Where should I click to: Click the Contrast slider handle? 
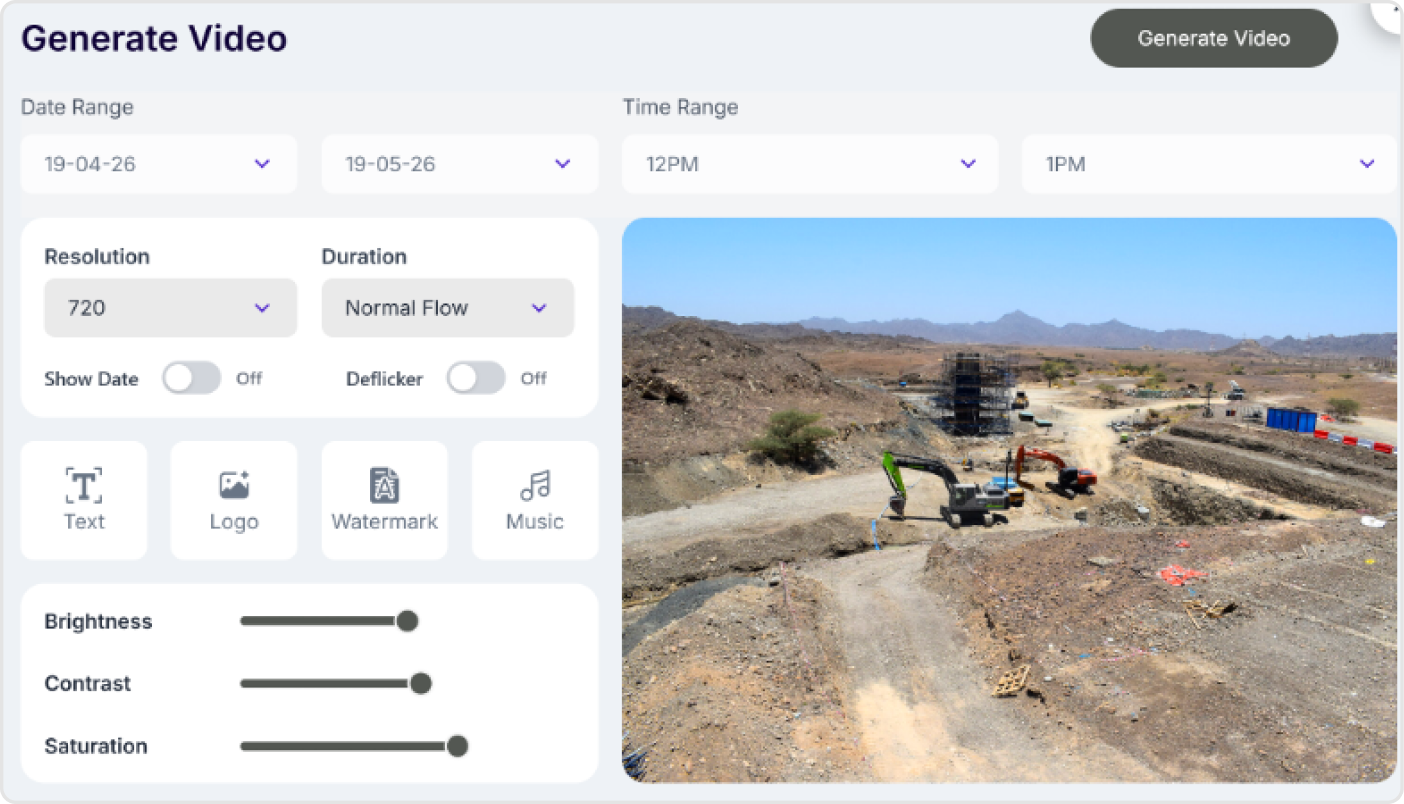(x=421, y=683)
